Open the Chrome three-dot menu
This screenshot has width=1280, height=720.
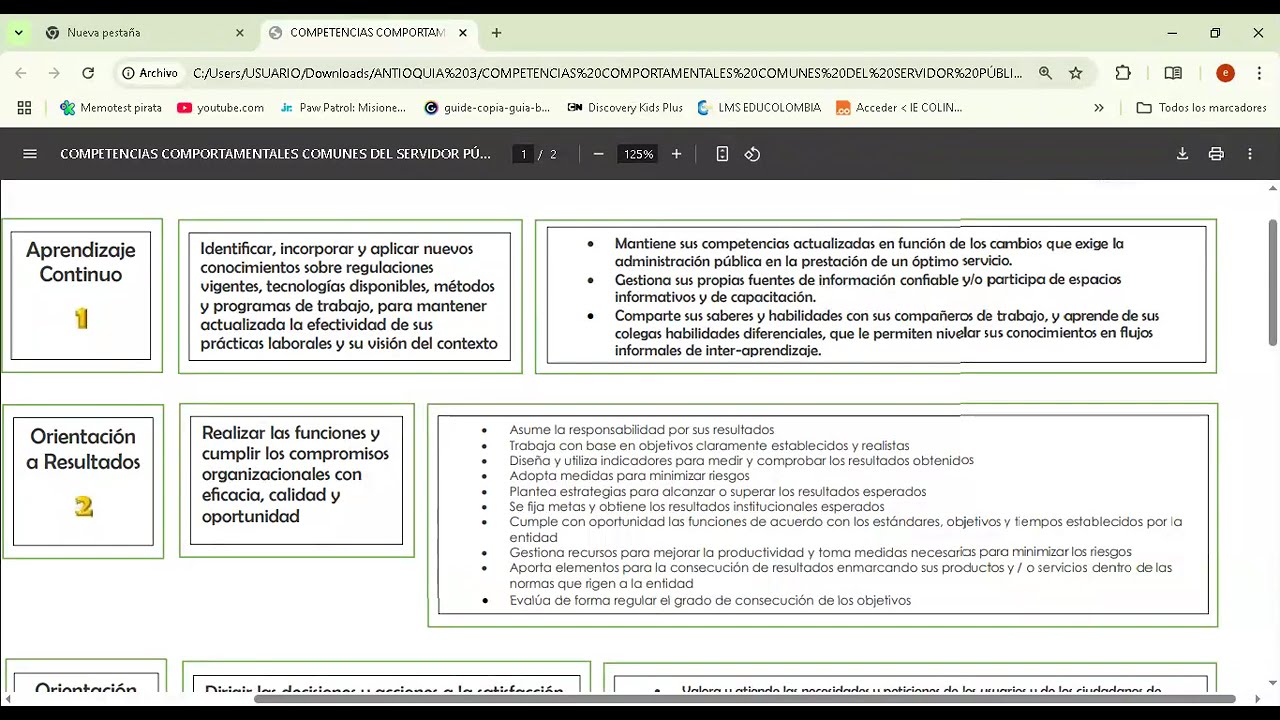[1258, 73]
